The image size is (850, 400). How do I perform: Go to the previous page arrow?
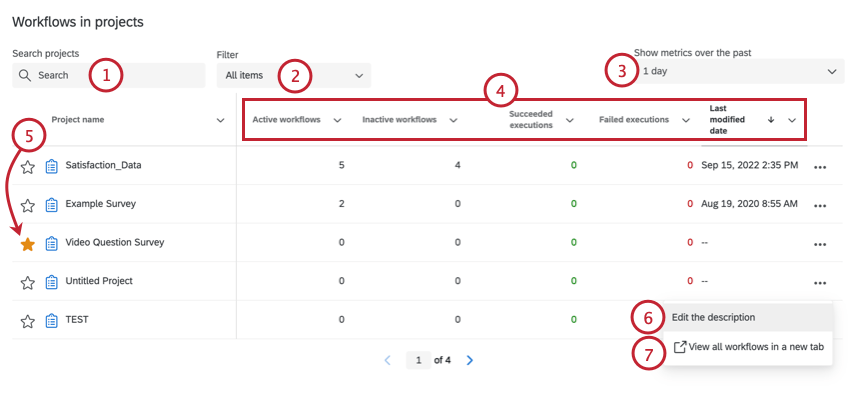point(388,360)
